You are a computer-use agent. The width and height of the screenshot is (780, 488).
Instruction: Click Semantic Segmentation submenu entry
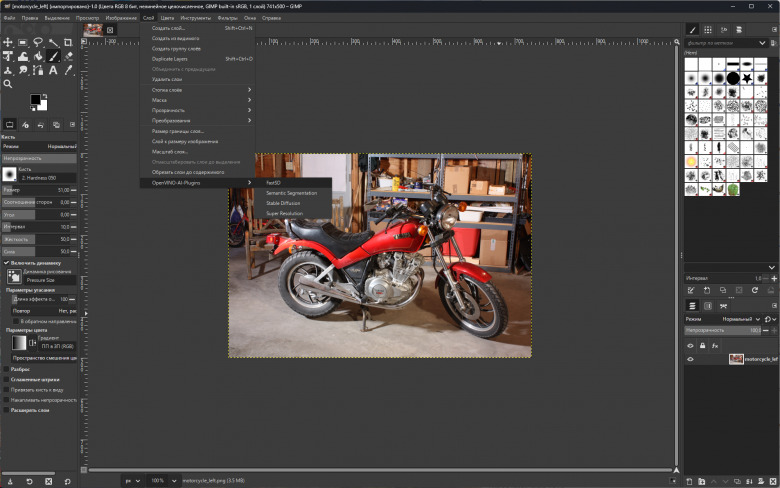click(292, 193)
